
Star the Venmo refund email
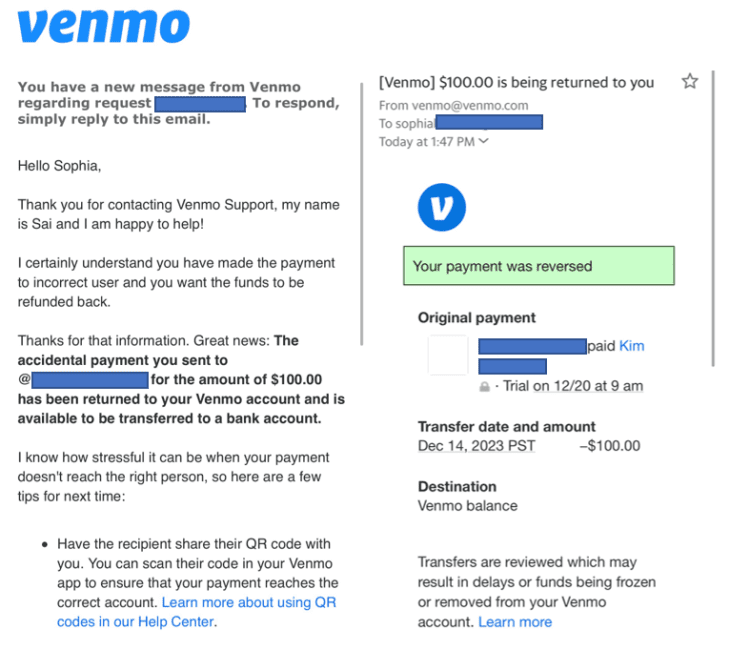[689, 82]
